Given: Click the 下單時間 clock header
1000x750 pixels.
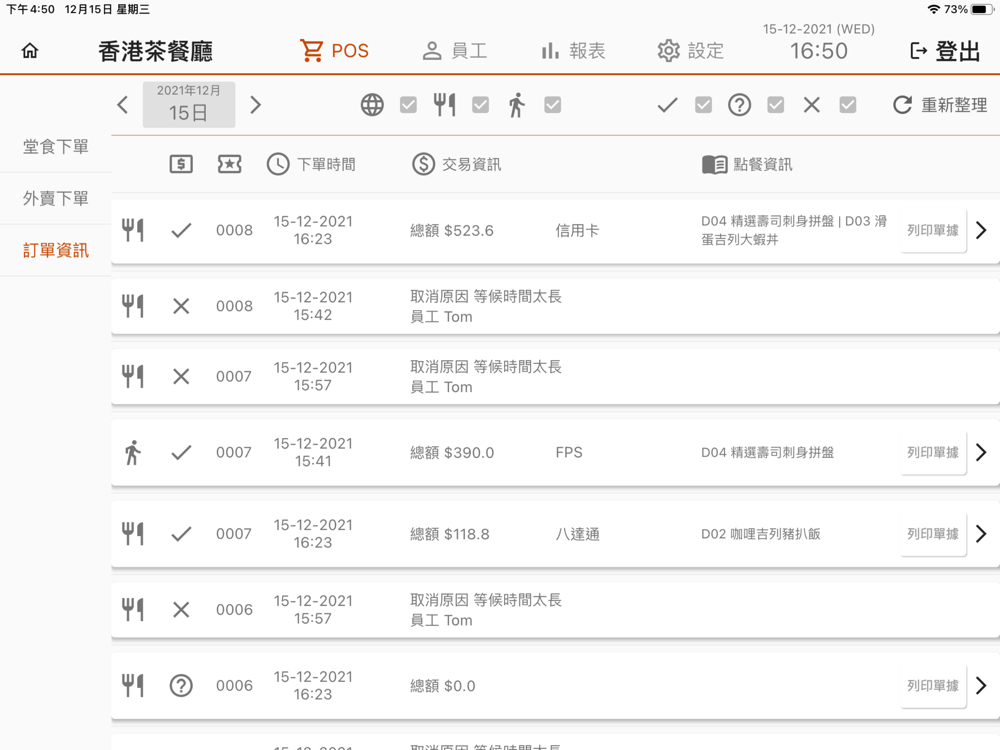Looking at the screenshot, I should point(311,164).
